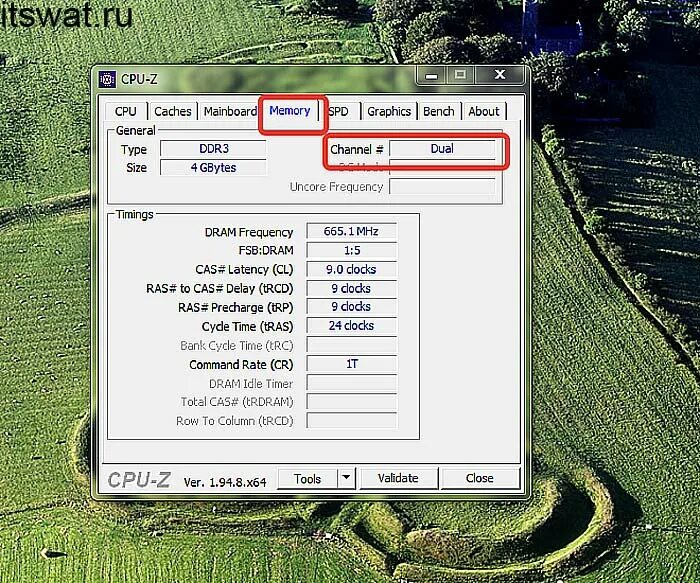Viewport: 700px width, 583px height.
Task: Click the Cycle Time (tRAS) label
Action: click(247, 327)
